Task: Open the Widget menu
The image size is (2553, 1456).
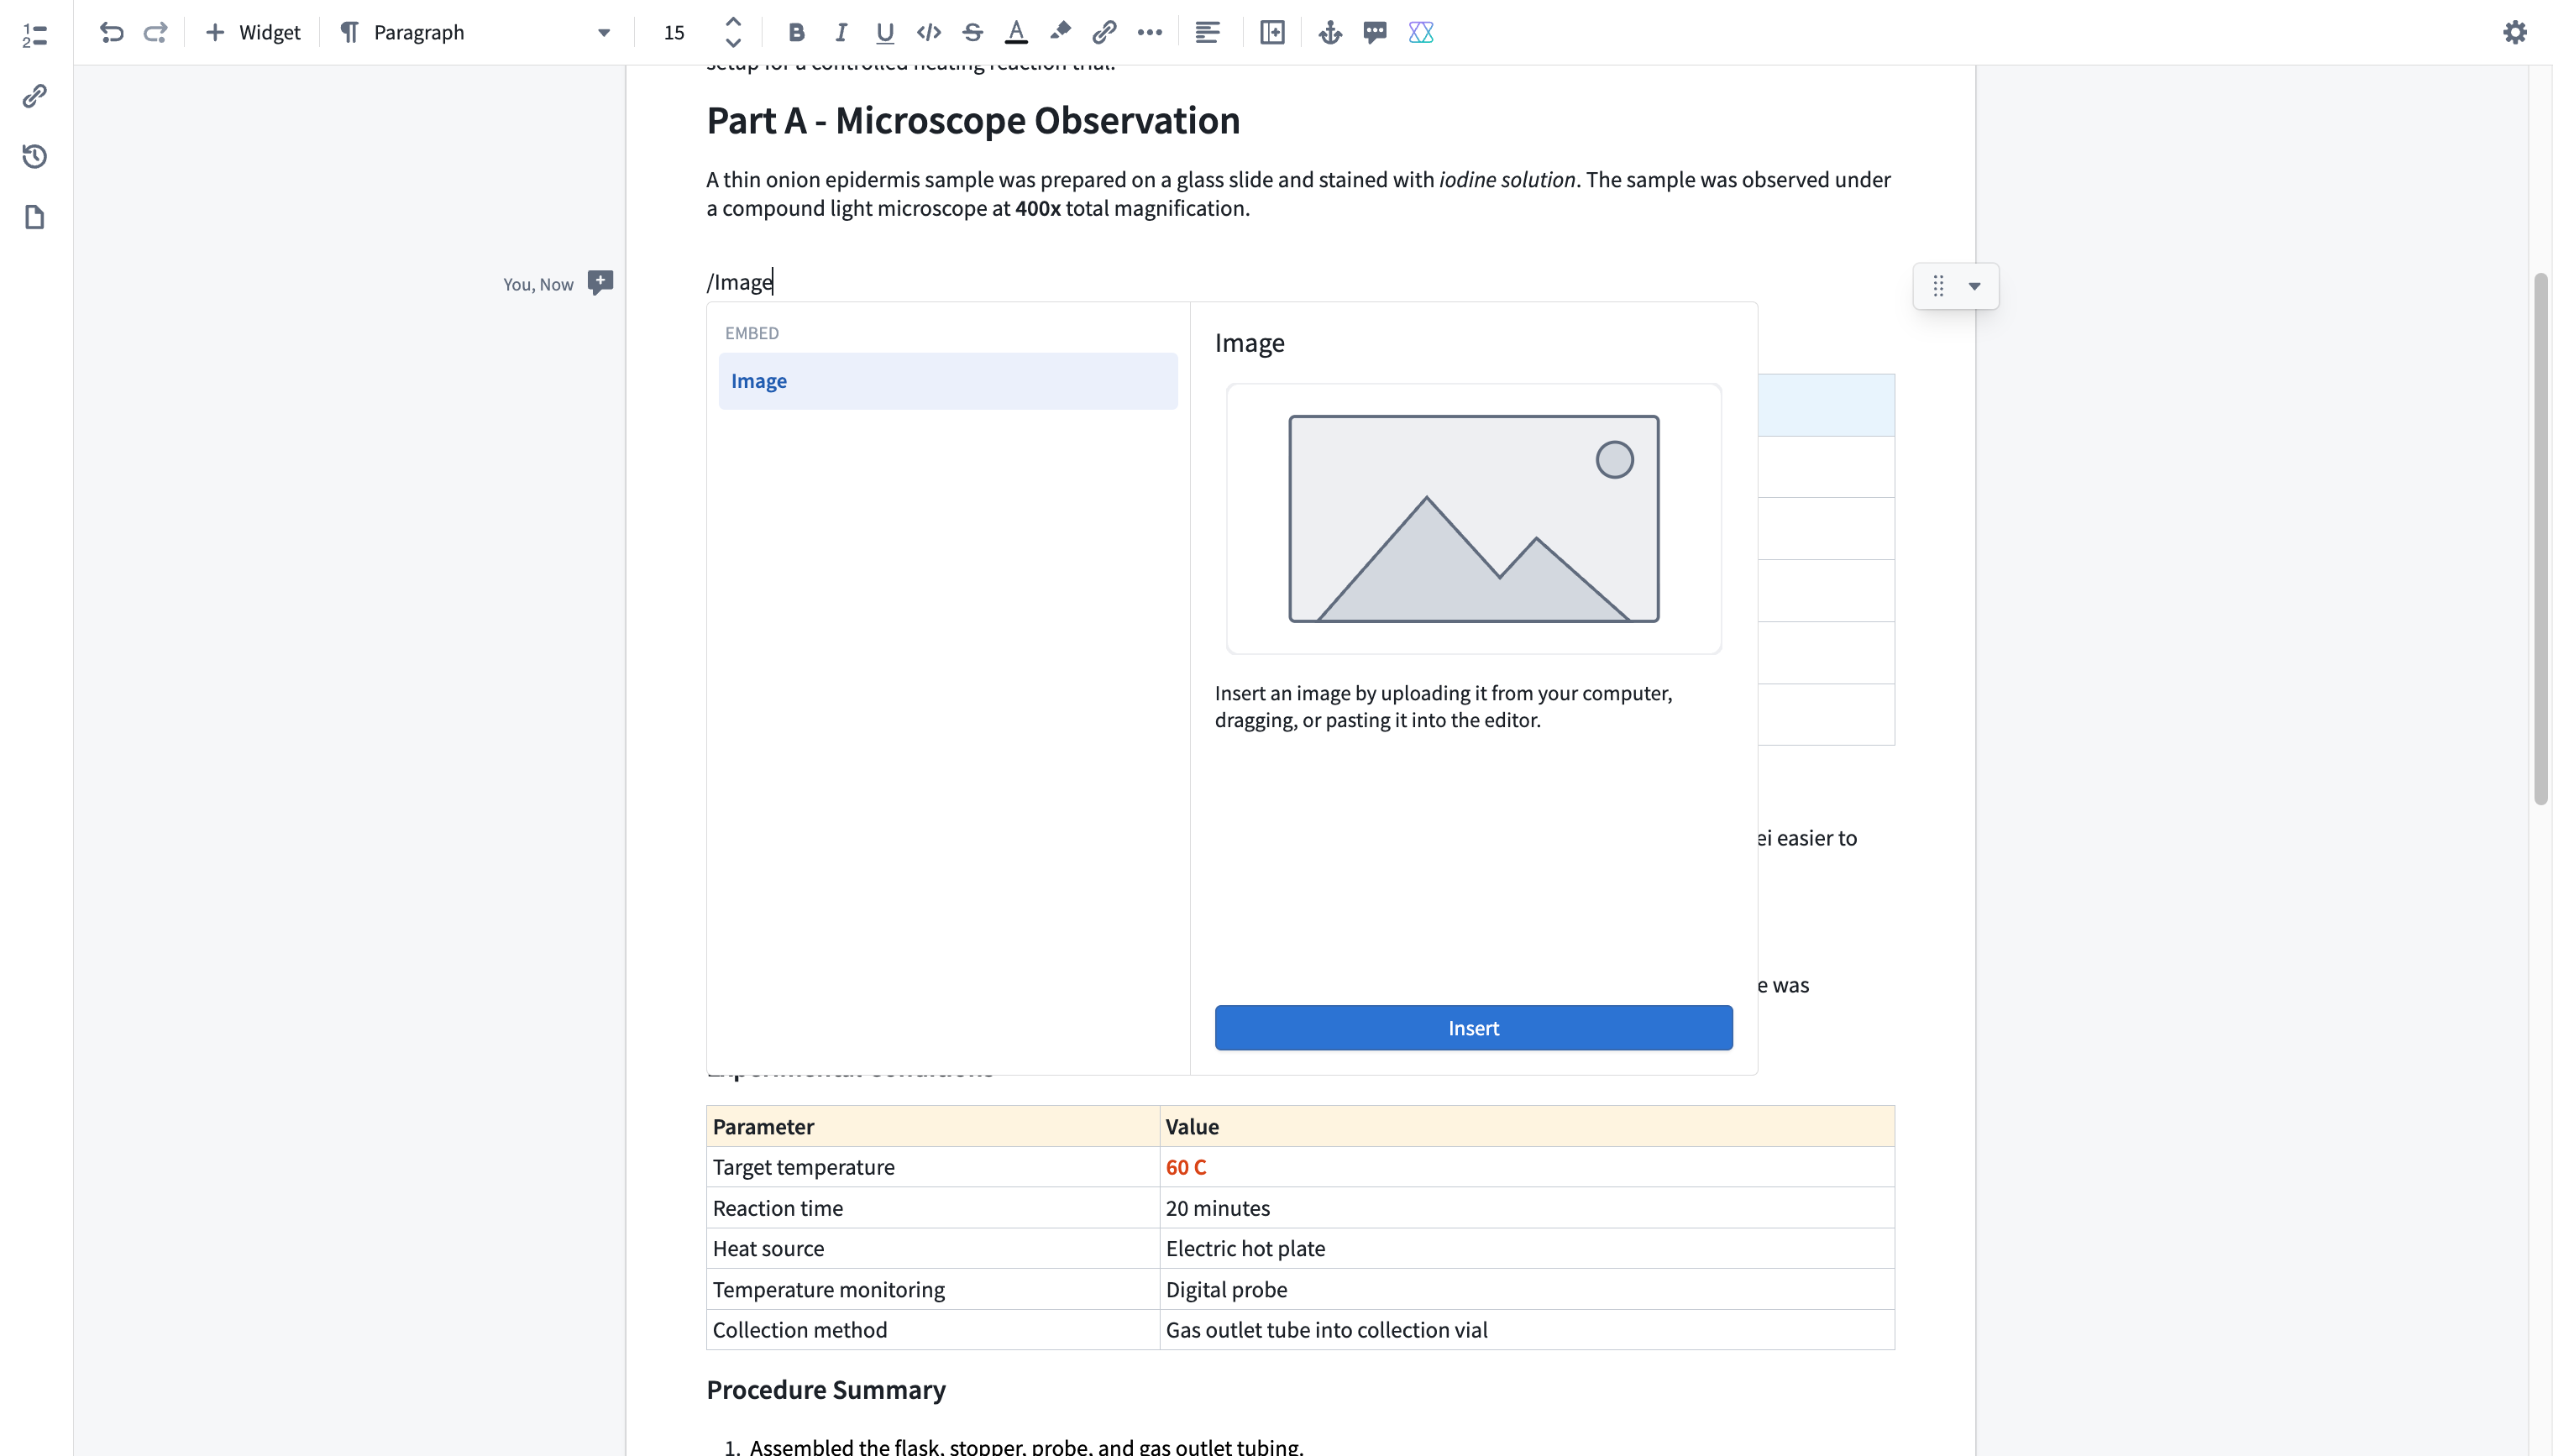Action: coord(252,32)
